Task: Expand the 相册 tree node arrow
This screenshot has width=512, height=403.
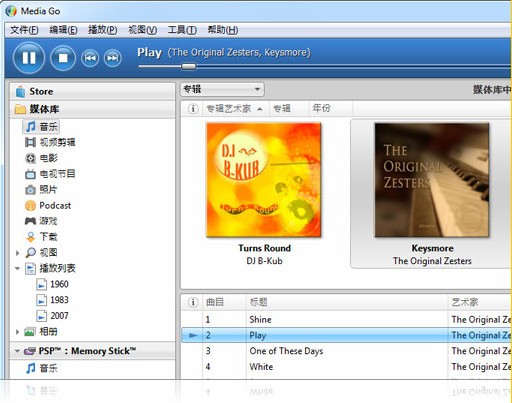Action: point(17,332)
